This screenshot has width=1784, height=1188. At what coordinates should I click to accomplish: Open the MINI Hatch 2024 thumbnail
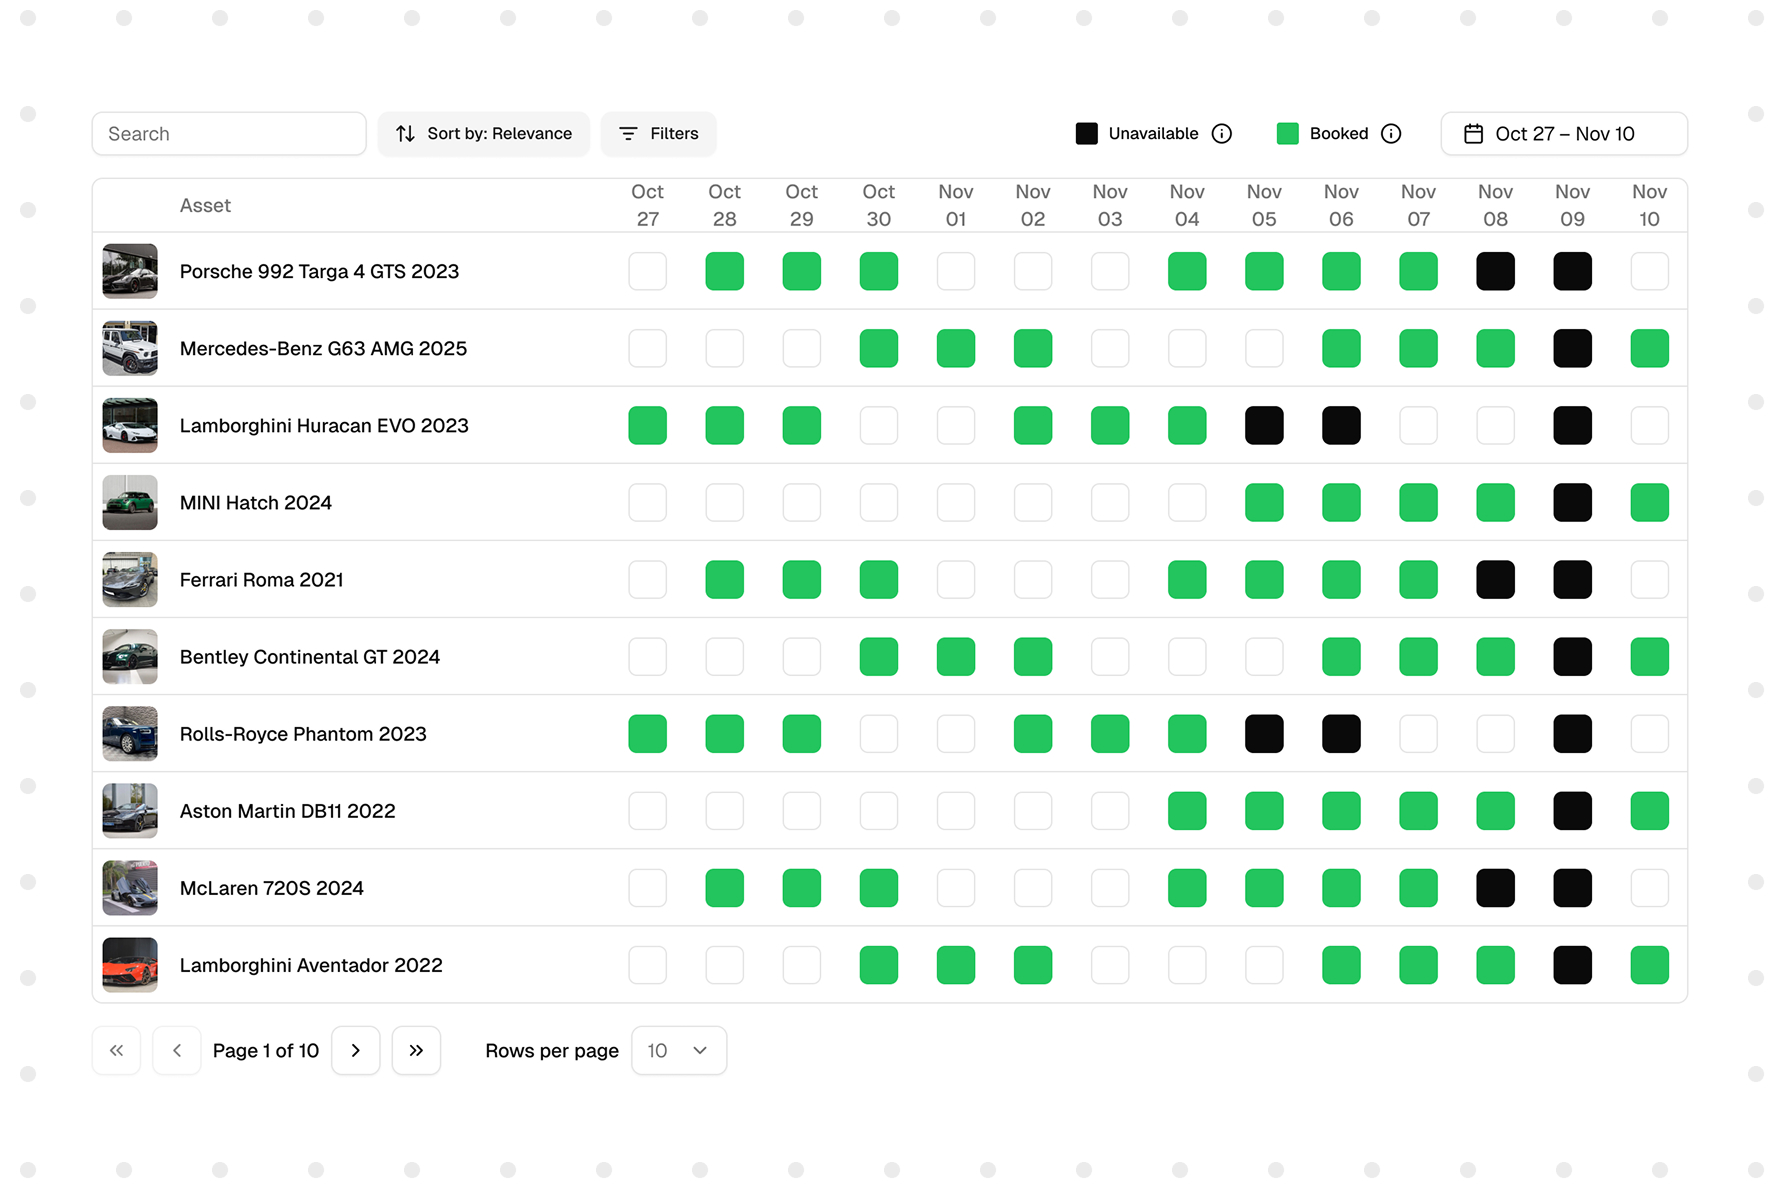tap(130, 502)
